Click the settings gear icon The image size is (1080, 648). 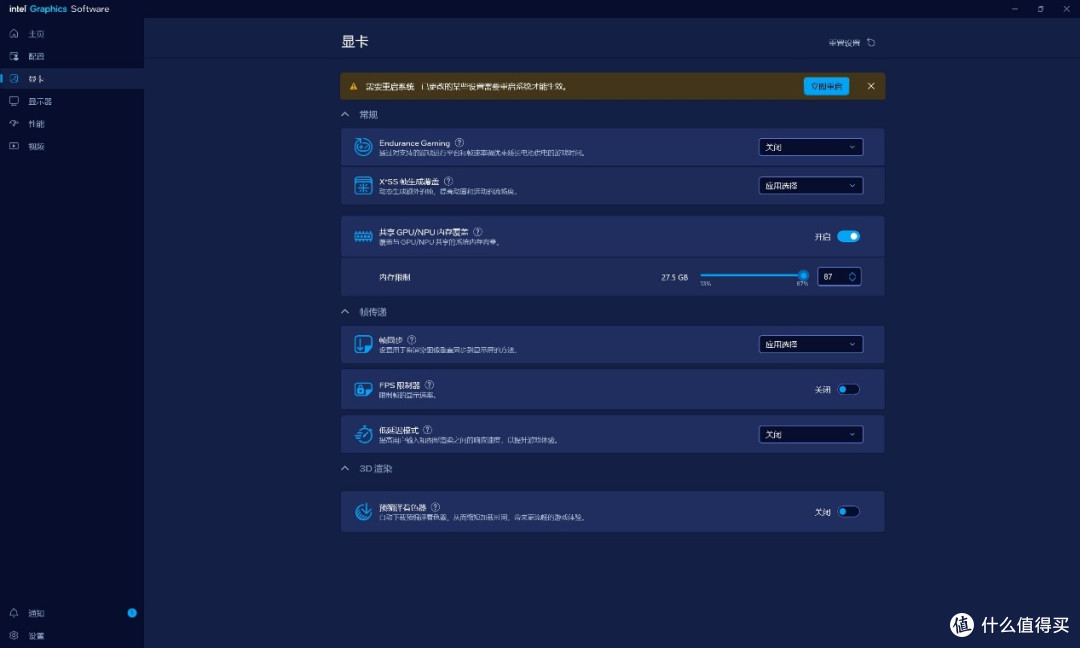[x=14, y=636]
